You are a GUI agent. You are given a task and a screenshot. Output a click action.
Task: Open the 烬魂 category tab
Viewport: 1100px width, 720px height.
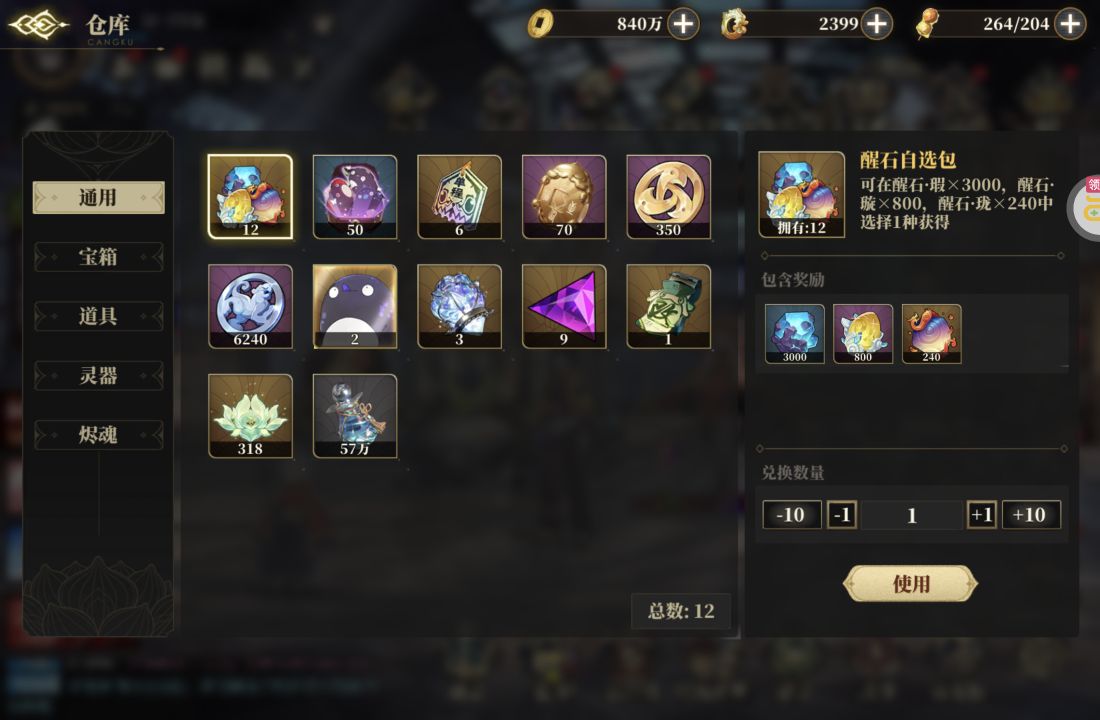pyautogui.click(x=98, y=435)
